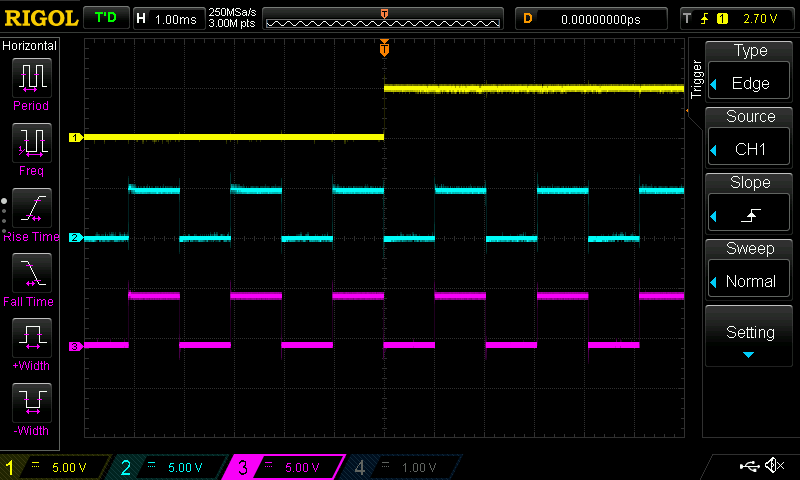Click the Horizontal measurement menu title
This screenshot has width=800, height=480.
30,46
